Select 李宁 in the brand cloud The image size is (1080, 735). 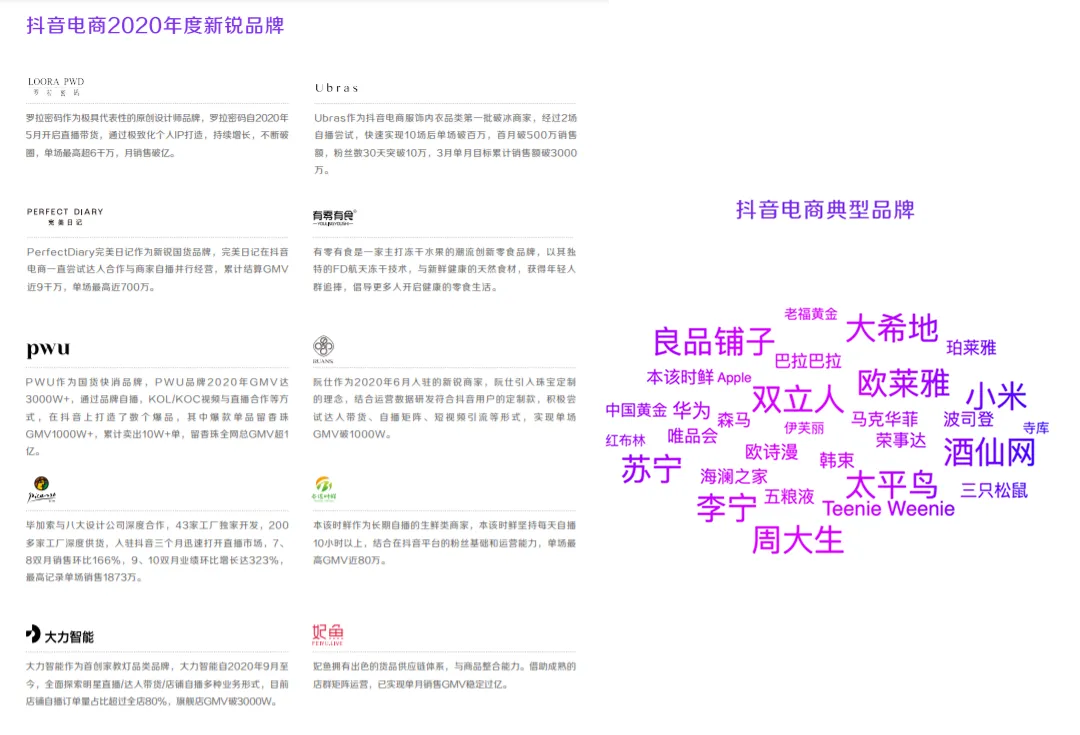point(726,508)
